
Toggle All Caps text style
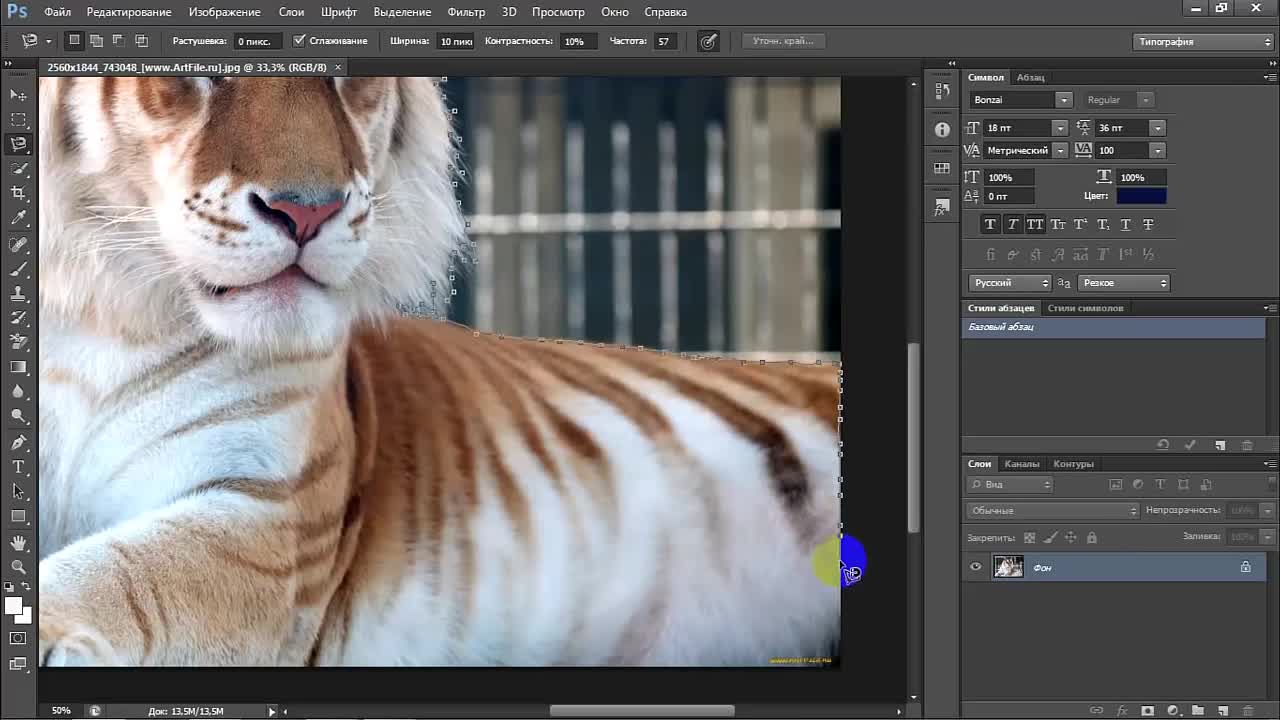pyautogui.click(x=1035, y=224)
